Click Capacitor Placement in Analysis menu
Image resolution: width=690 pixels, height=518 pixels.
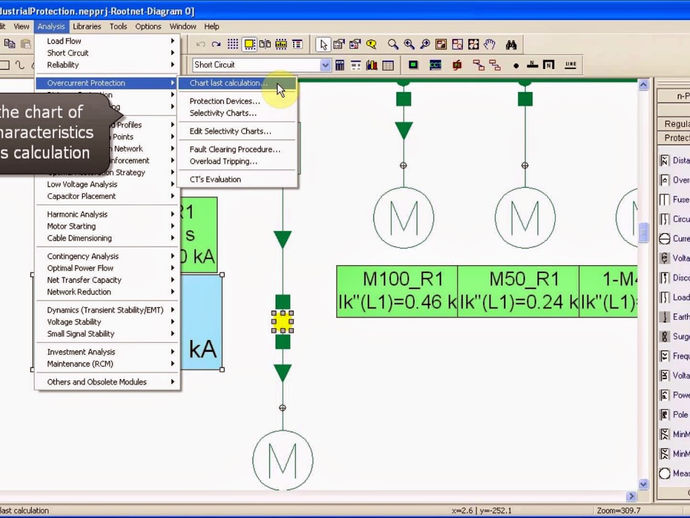107,196
